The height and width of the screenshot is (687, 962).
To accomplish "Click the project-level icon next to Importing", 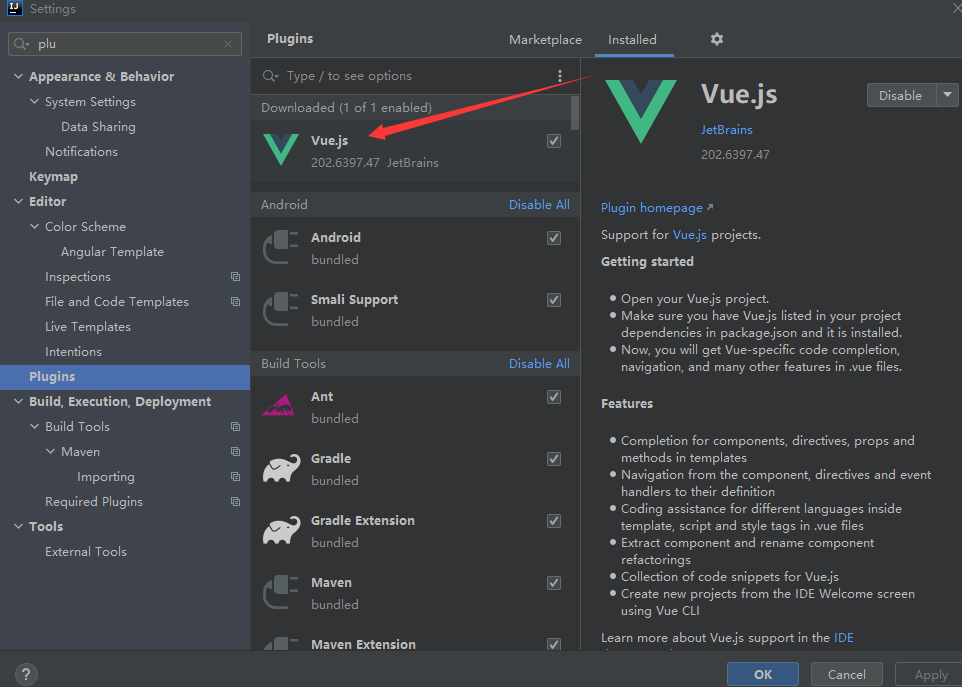I will point(235,477).
